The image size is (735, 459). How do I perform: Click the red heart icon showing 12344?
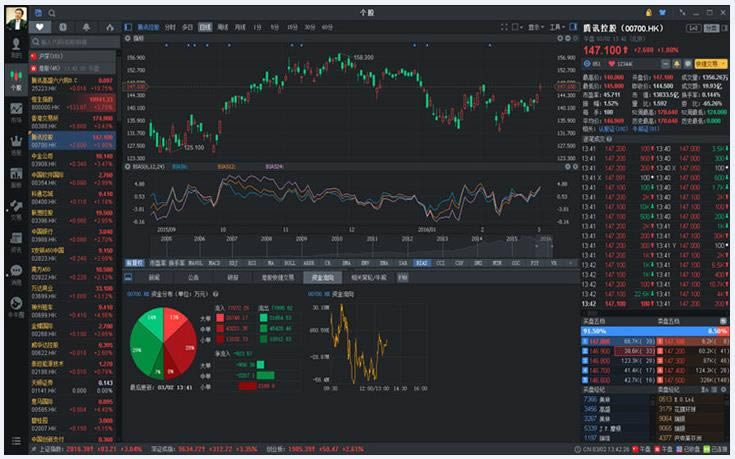[x=612, y=63]
